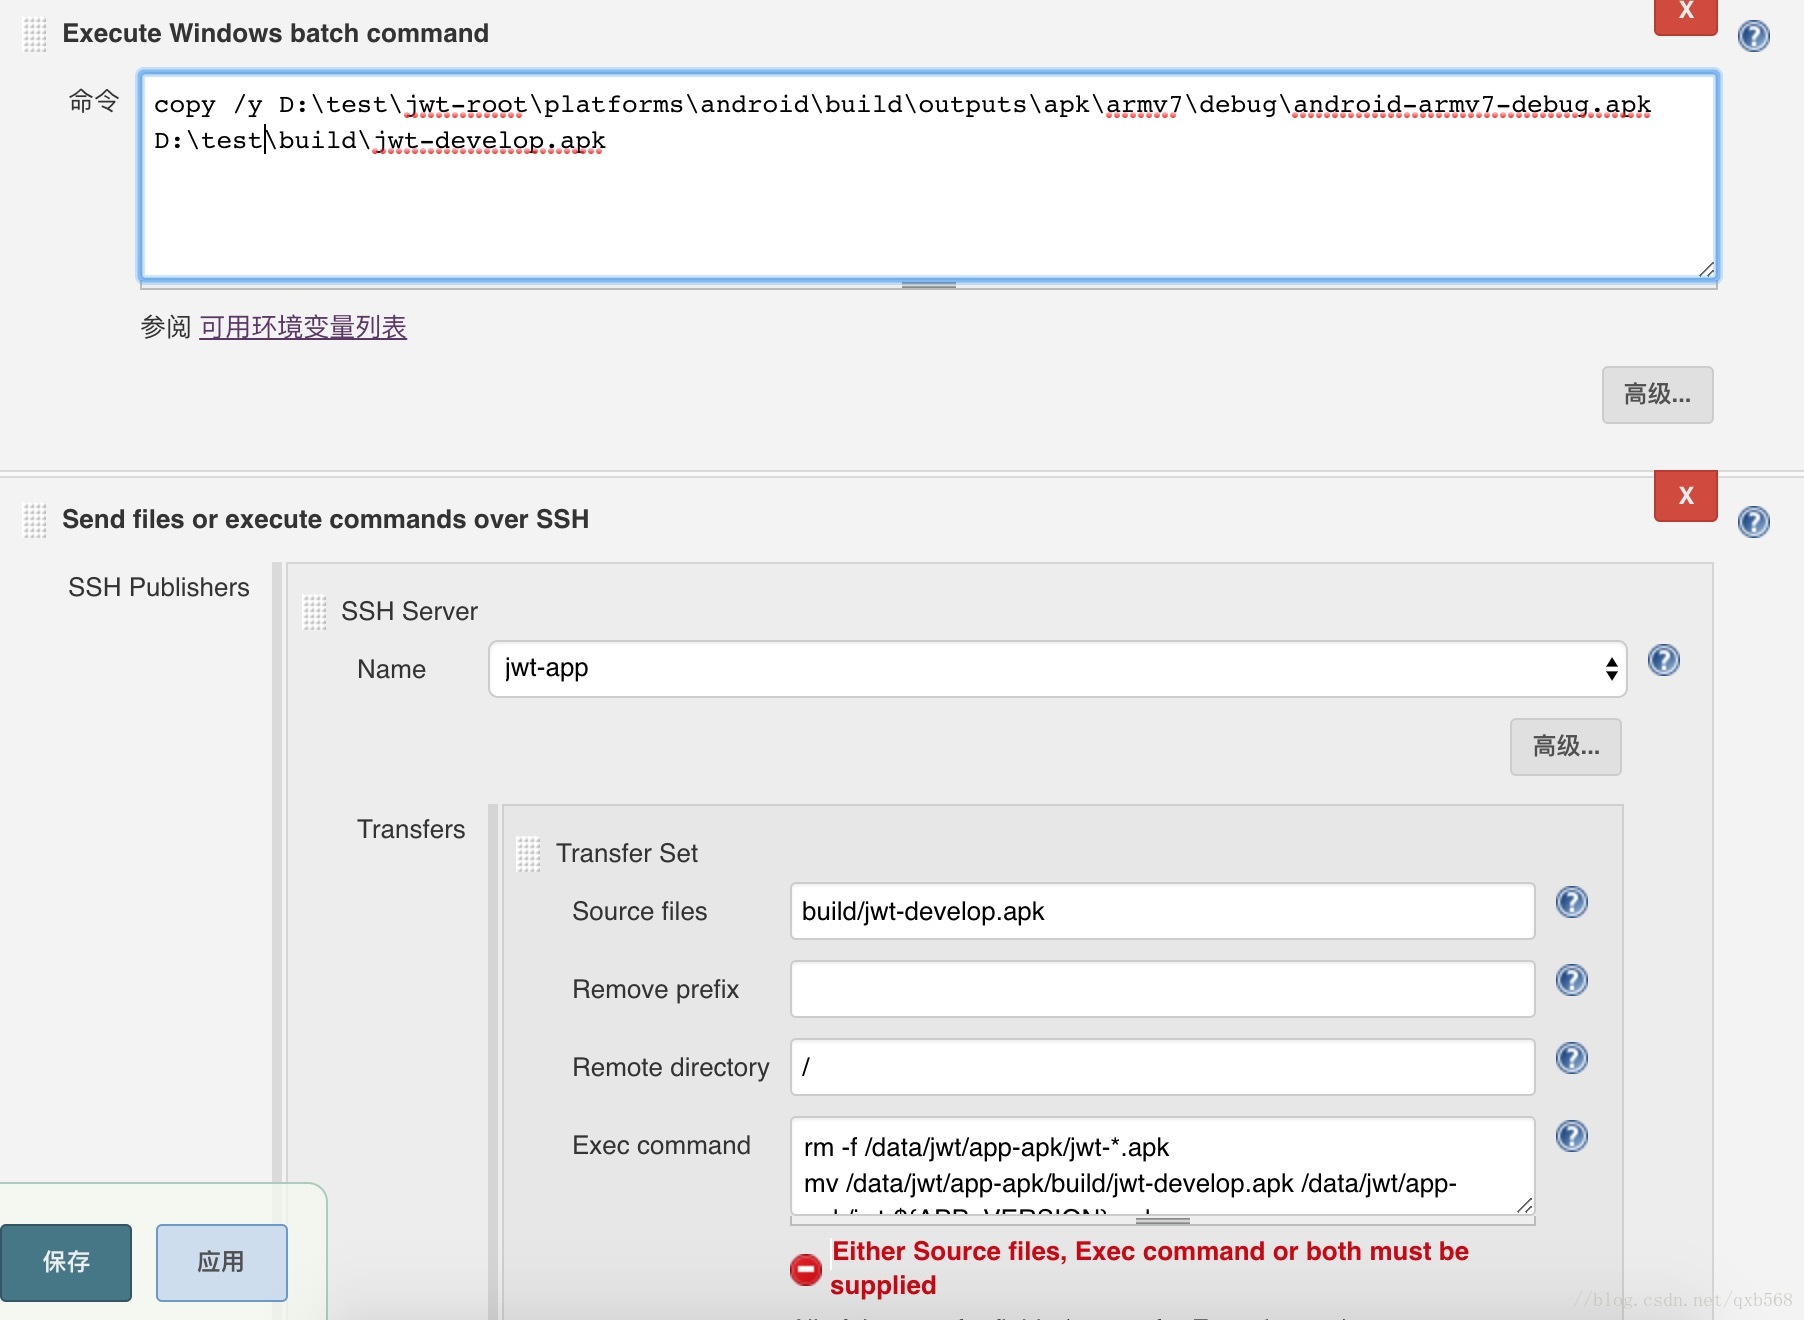Open the available environment variables list link

click(303, 327)
